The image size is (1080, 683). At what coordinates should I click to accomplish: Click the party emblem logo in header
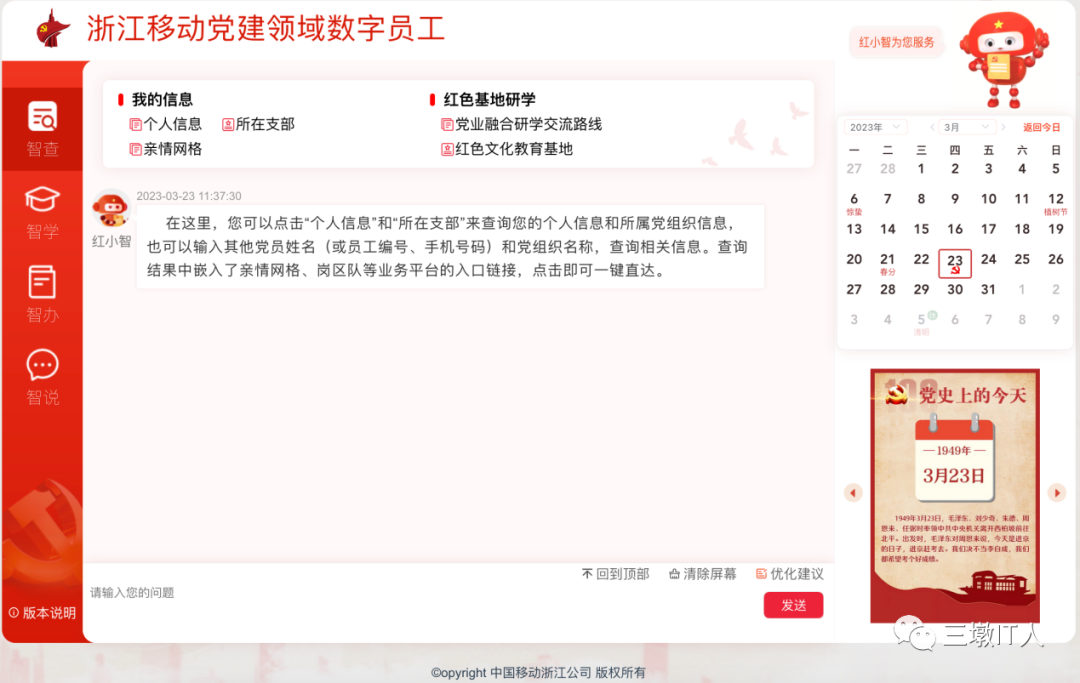click(52, 29)
